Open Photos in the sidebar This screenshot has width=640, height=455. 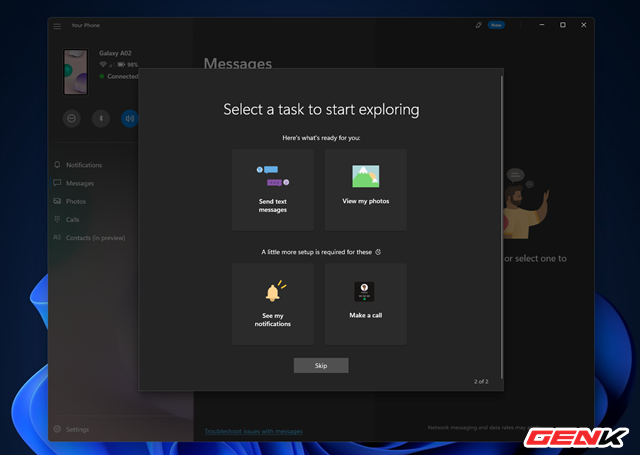pyautogui.click(x=76, y=202)
